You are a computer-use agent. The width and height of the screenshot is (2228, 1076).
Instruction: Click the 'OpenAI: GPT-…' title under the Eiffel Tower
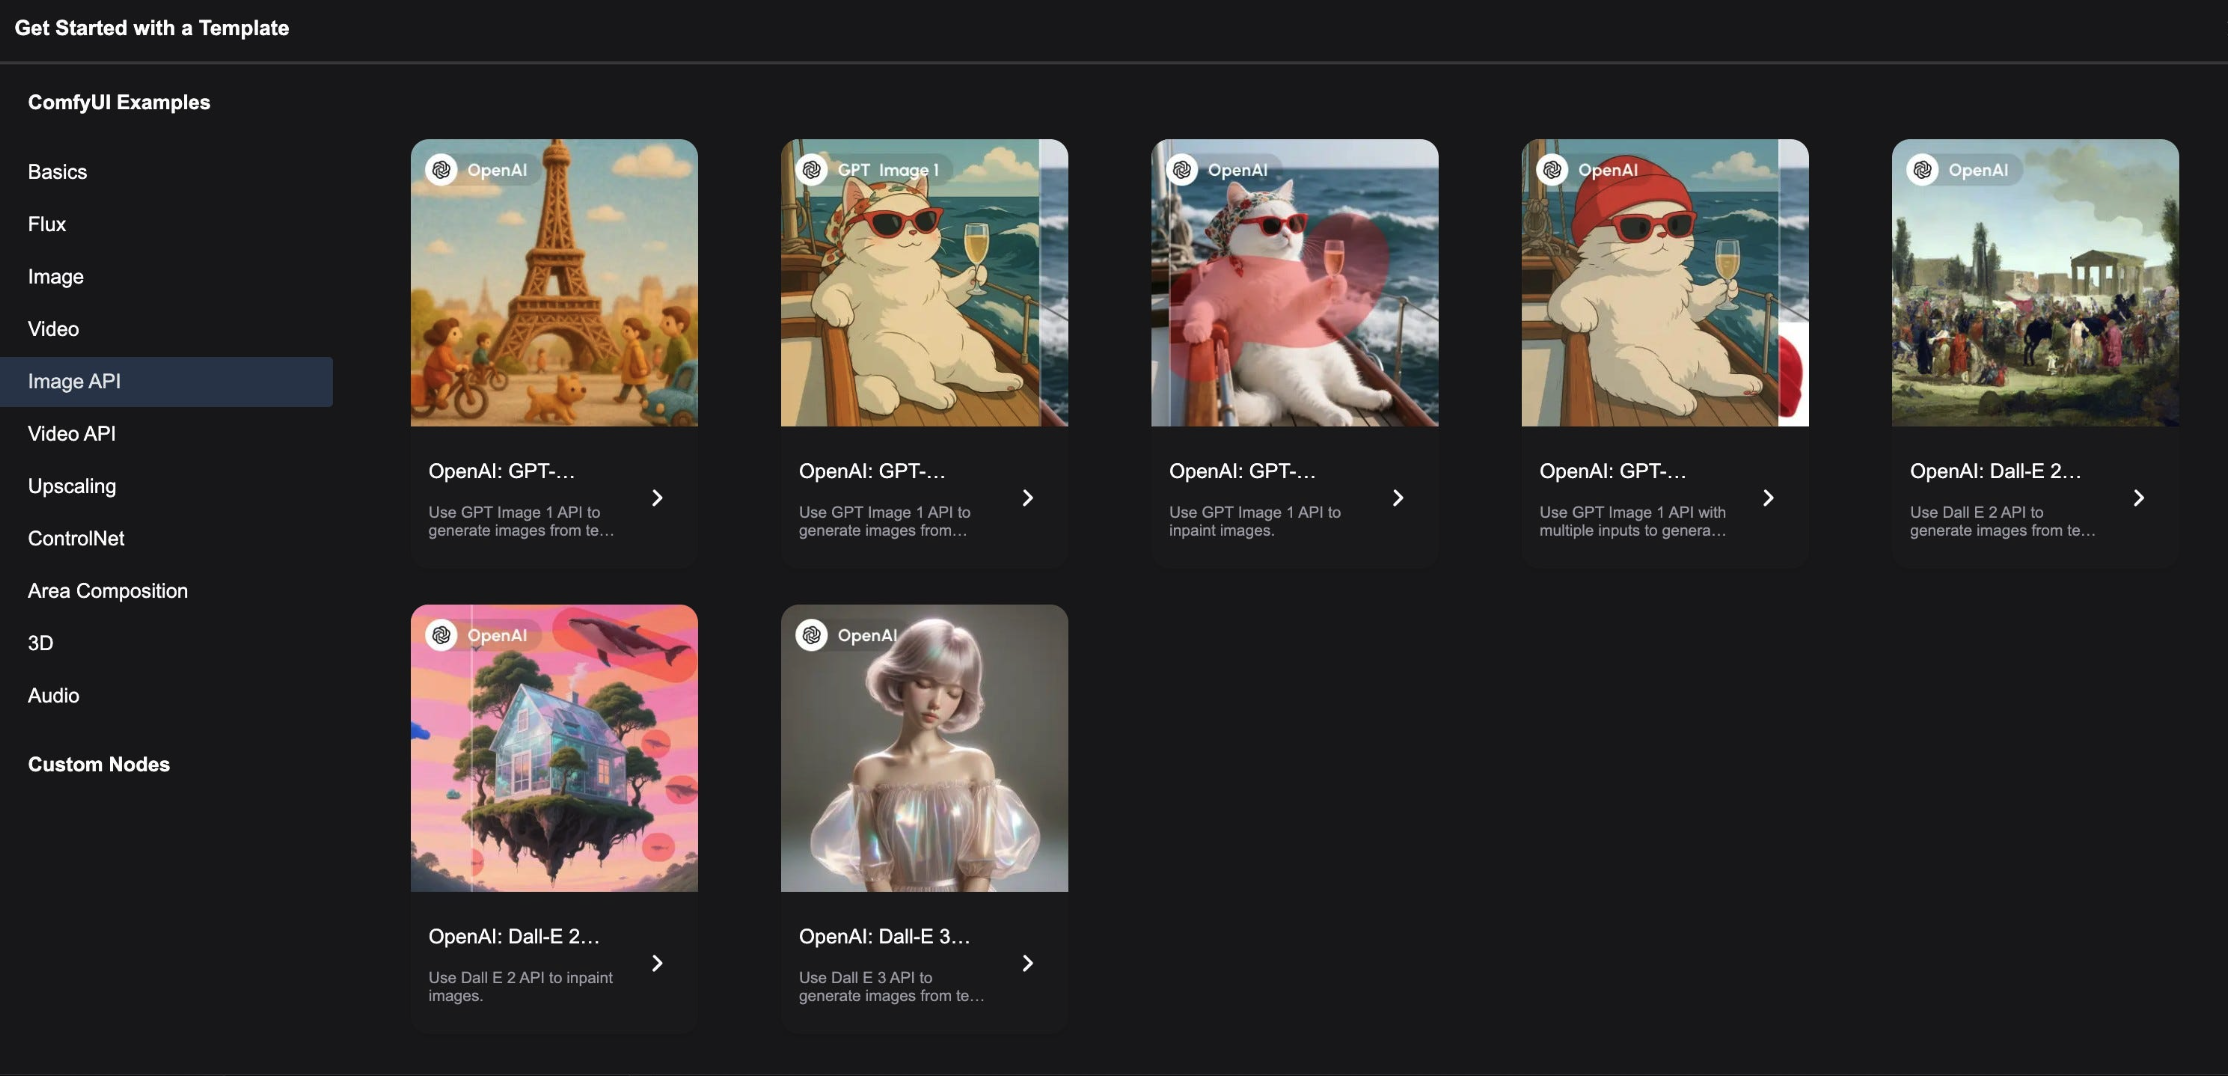(x=502, y=471)
